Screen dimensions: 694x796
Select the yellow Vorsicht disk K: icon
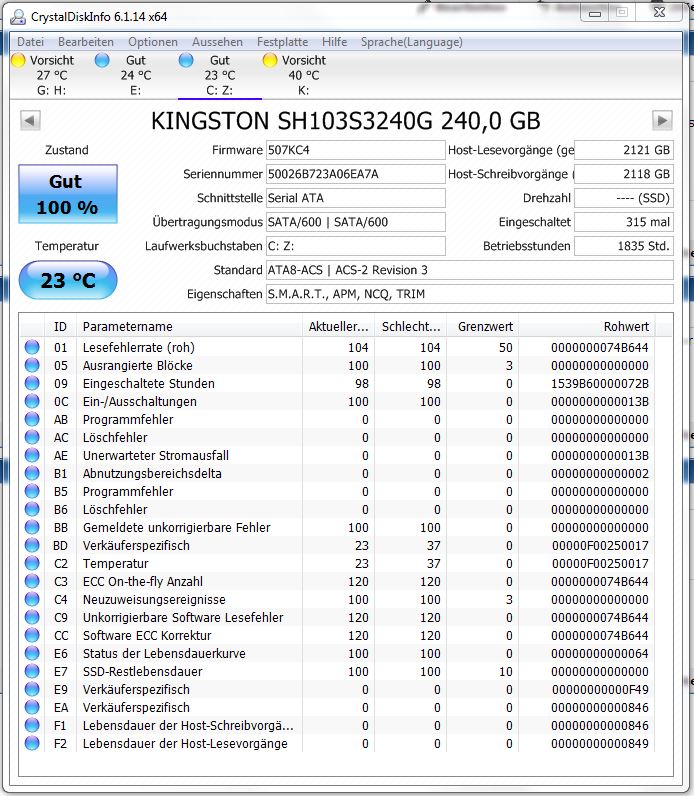(x=270, y=60)
